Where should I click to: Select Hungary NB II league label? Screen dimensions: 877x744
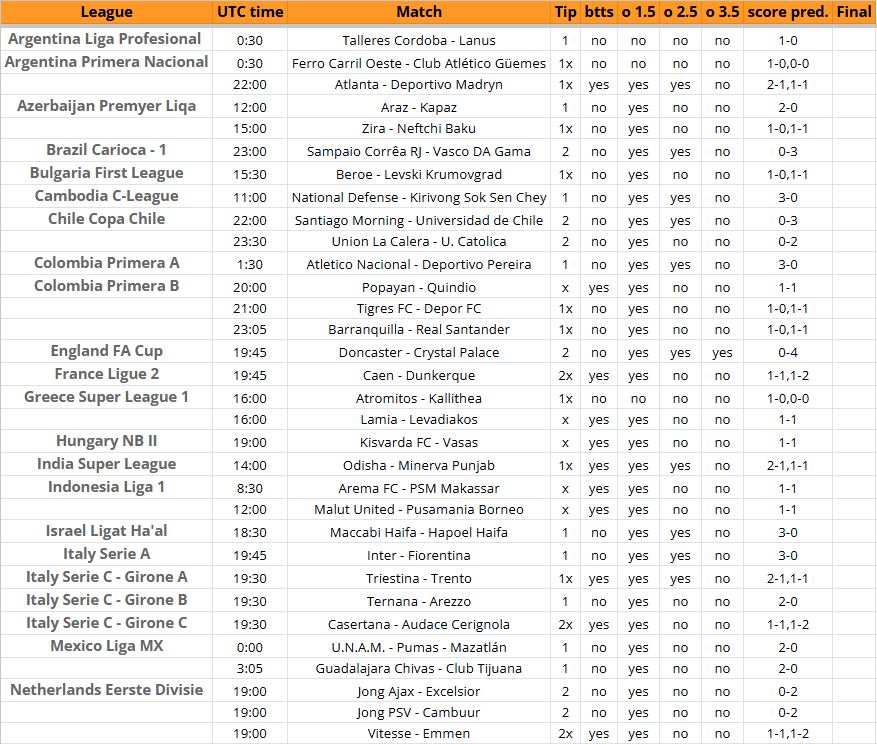pyautogui.click(x=106, y=441)
